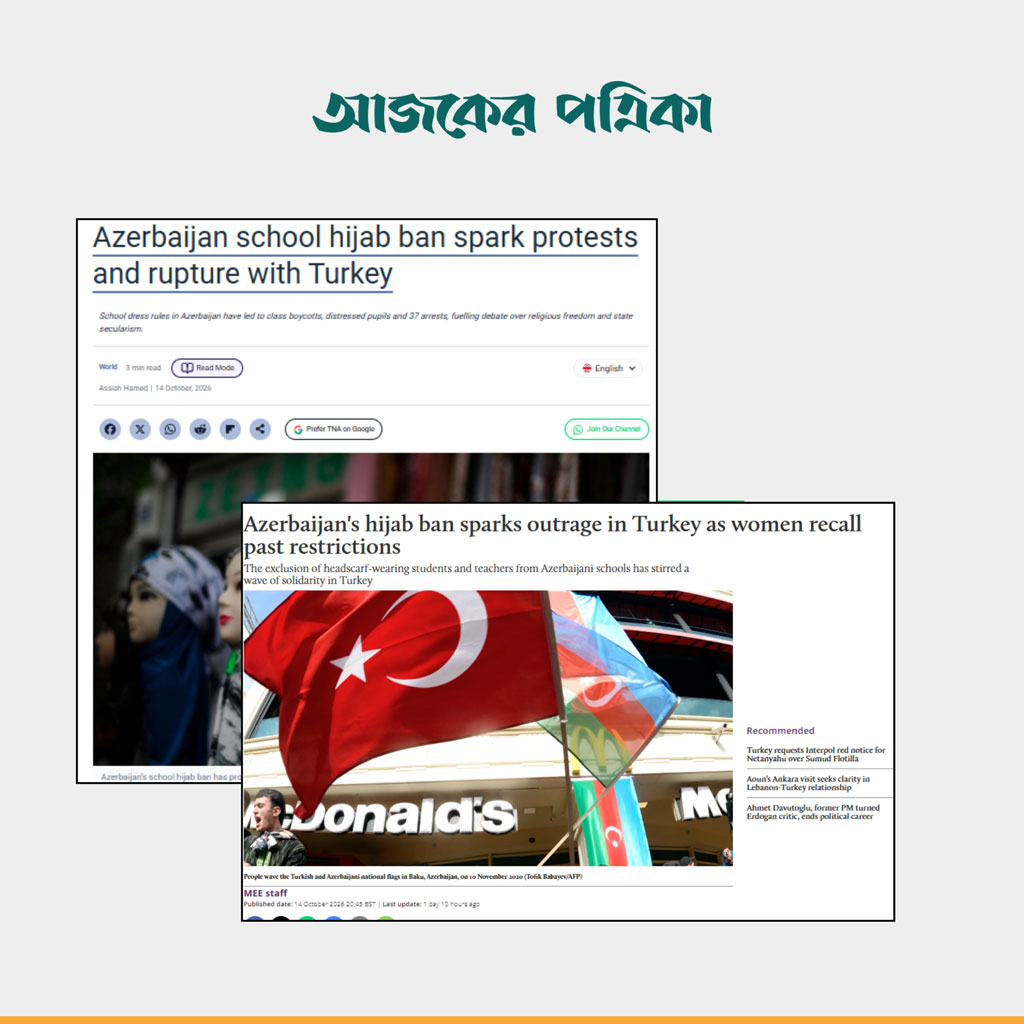
Task: Share the article via WhatsApp icon
Action: click(170, 429)
